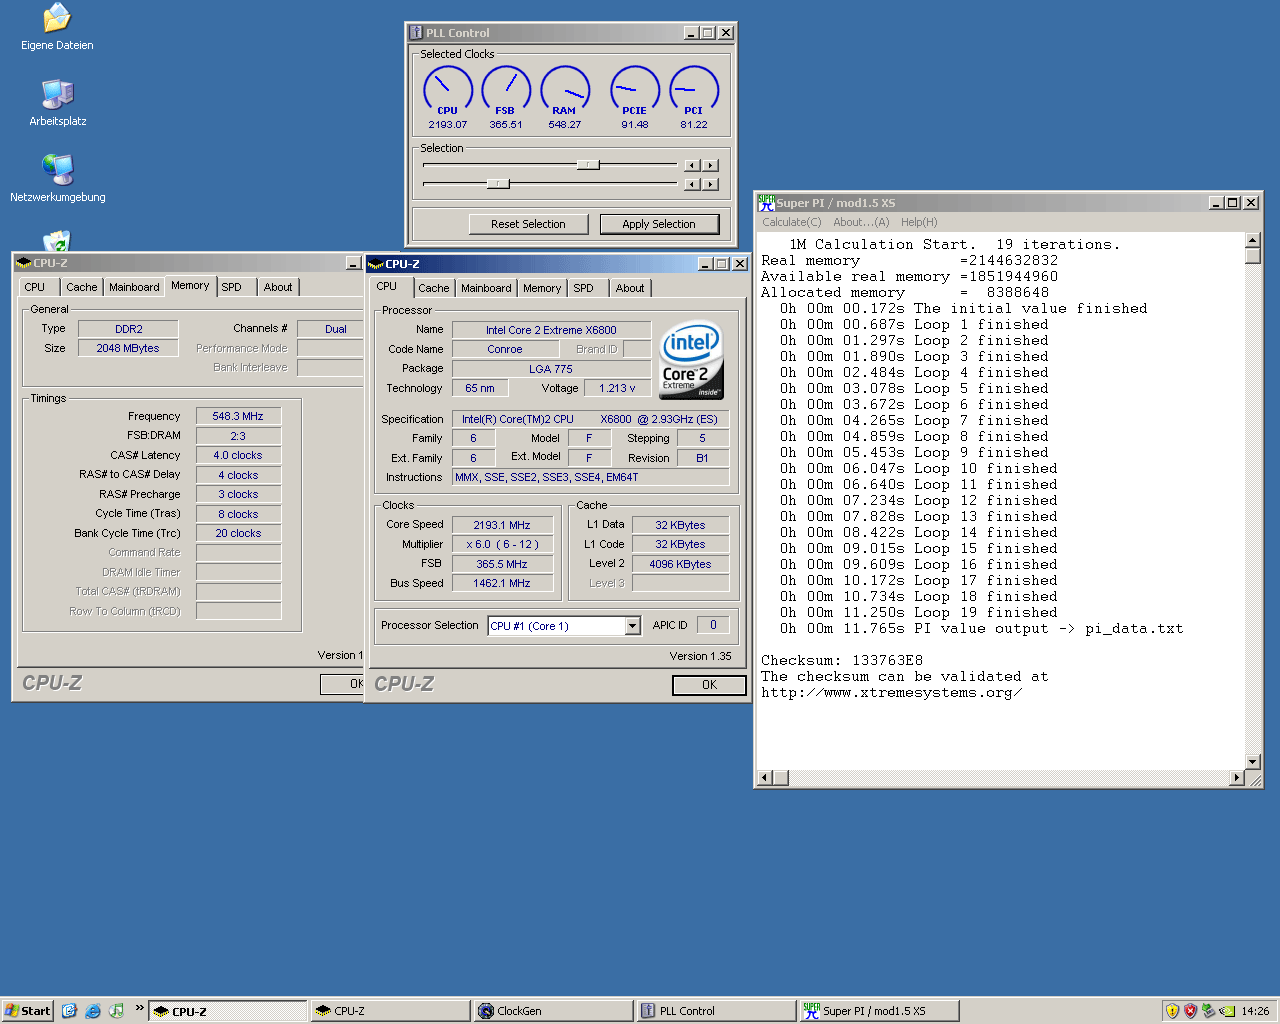Open Start menu
This screenshot has height=1024, width=1280.
click(x=28, y=1011)
